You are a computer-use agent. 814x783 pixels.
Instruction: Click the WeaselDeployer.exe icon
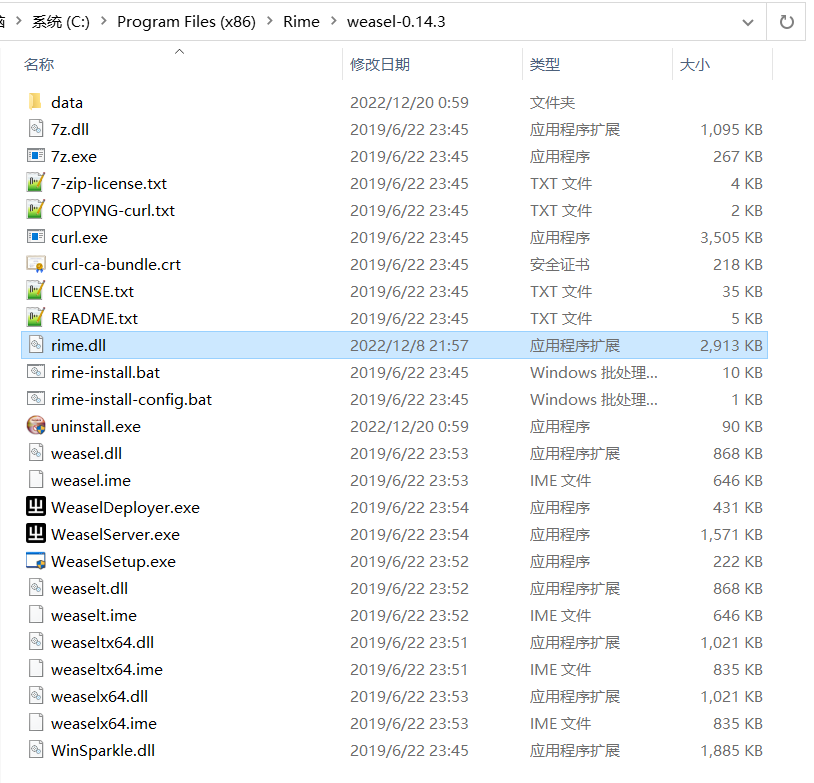35,507
